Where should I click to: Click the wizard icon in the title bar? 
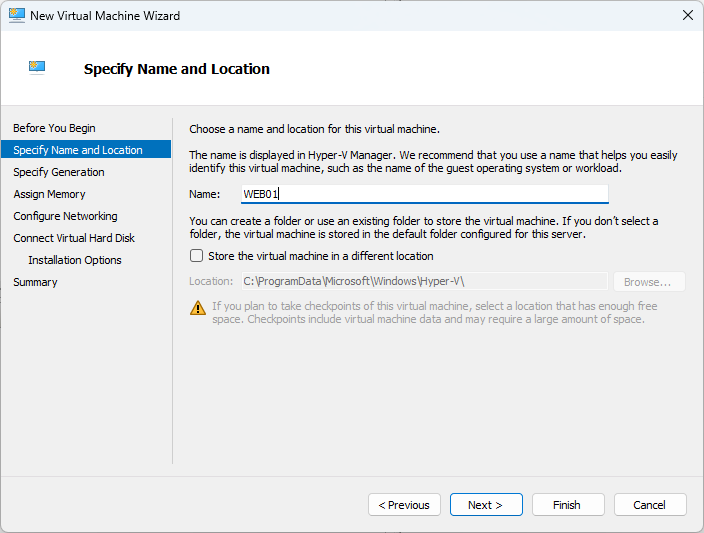(16, 16)
